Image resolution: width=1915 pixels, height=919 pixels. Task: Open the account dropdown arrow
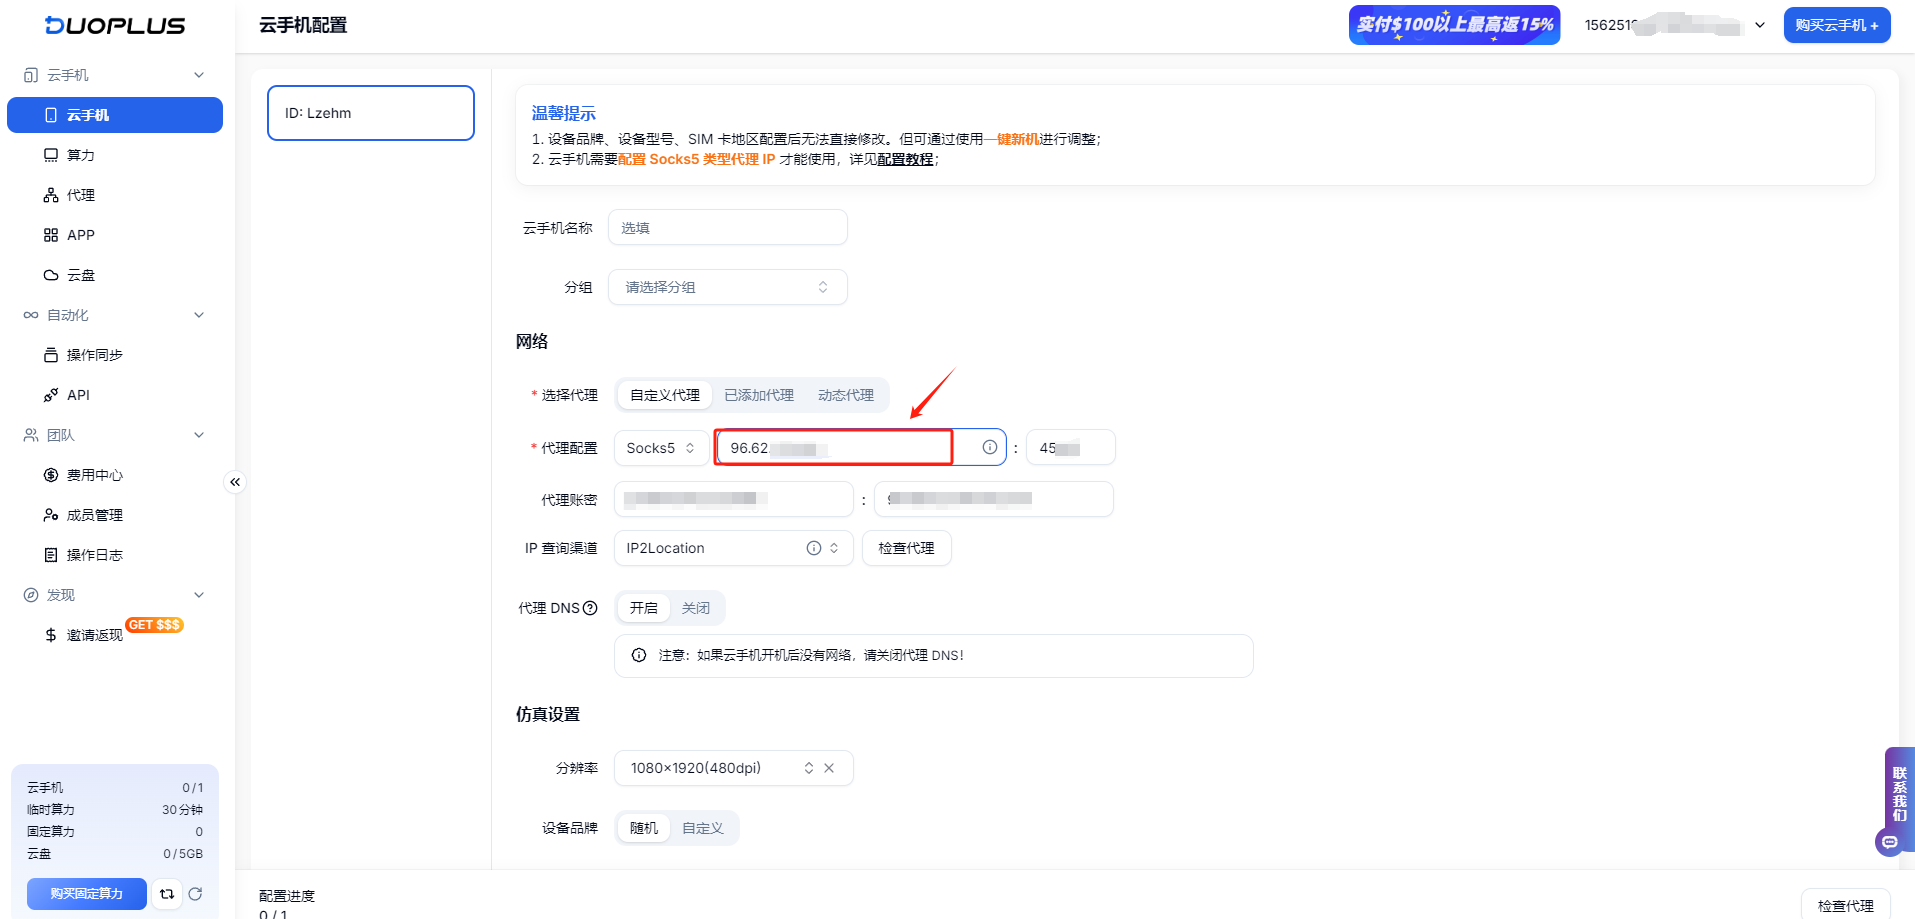pyautogui.click(x=1760, y=25)
